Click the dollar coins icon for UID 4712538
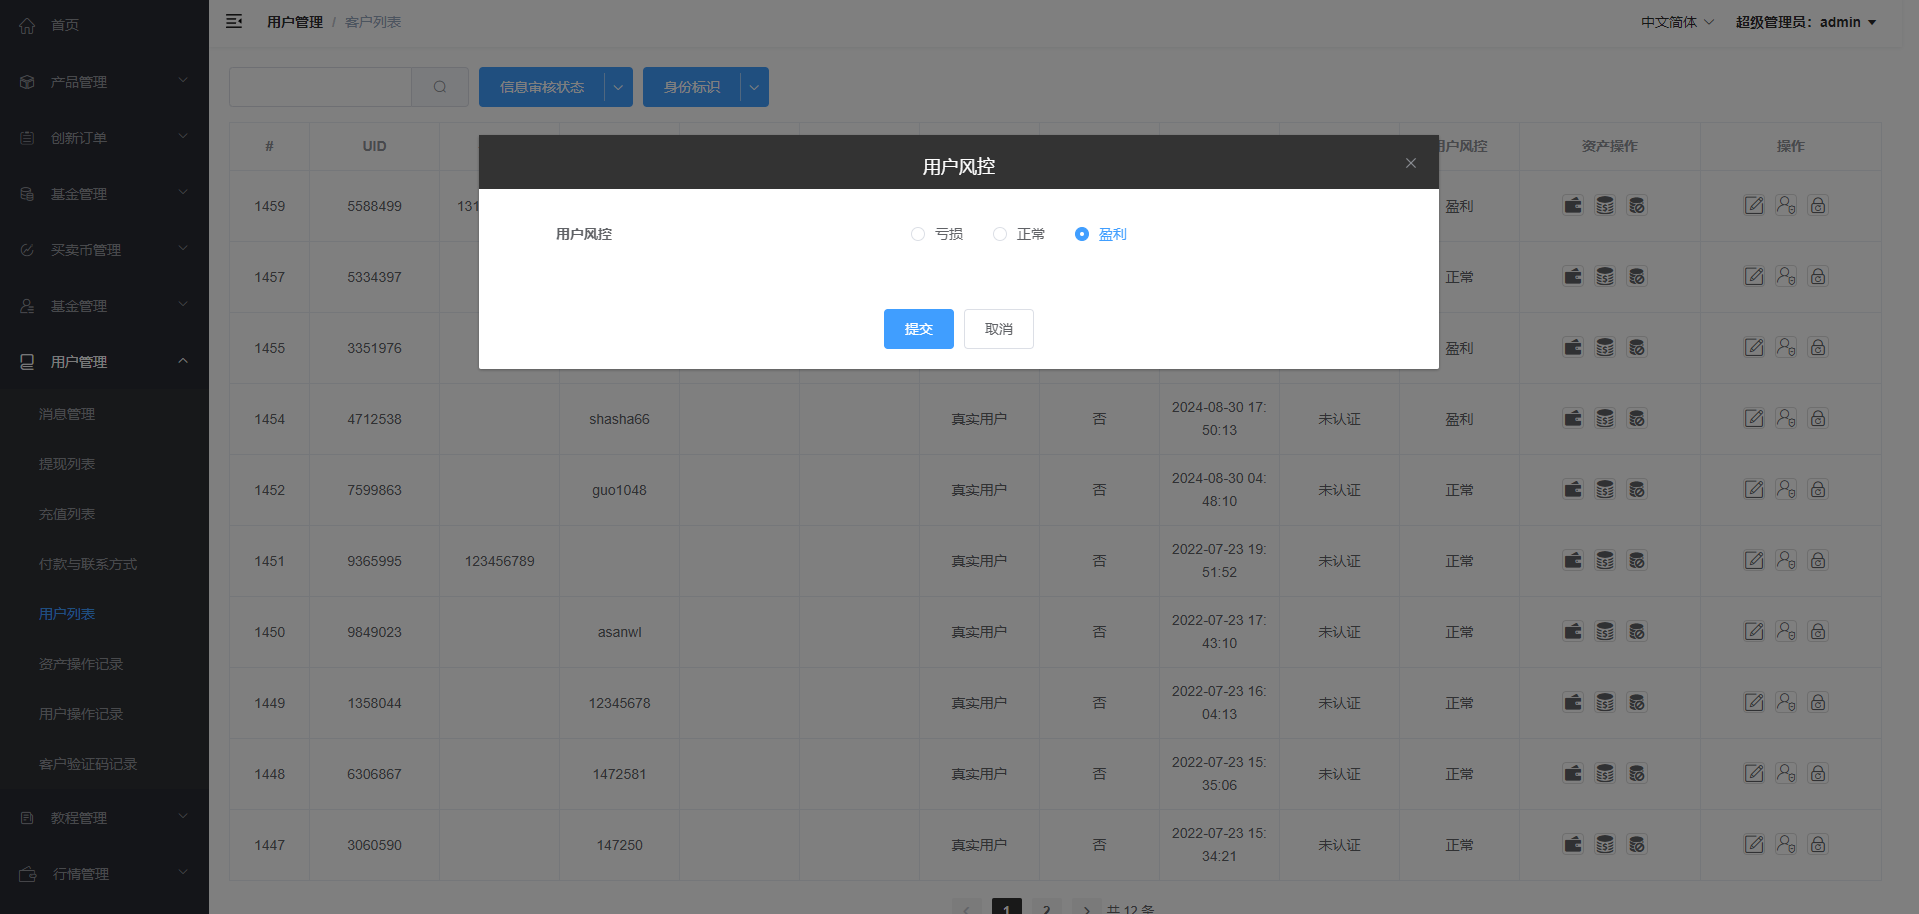1919x914 pixels. click(1605, 419)
